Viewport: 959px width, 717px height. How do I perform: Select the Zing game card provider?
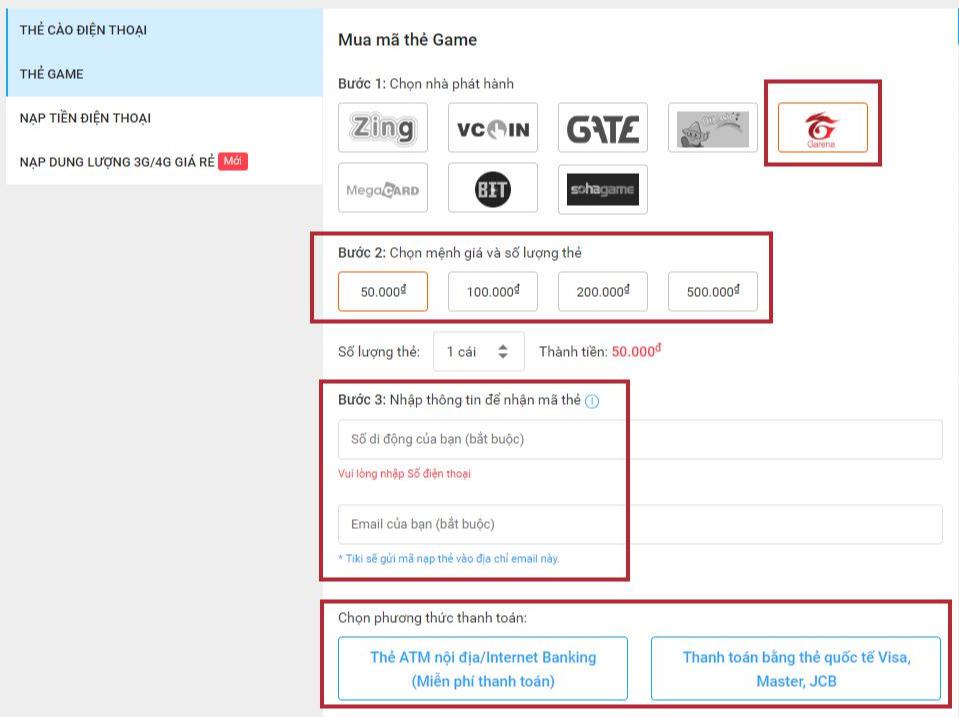[383, 128]
